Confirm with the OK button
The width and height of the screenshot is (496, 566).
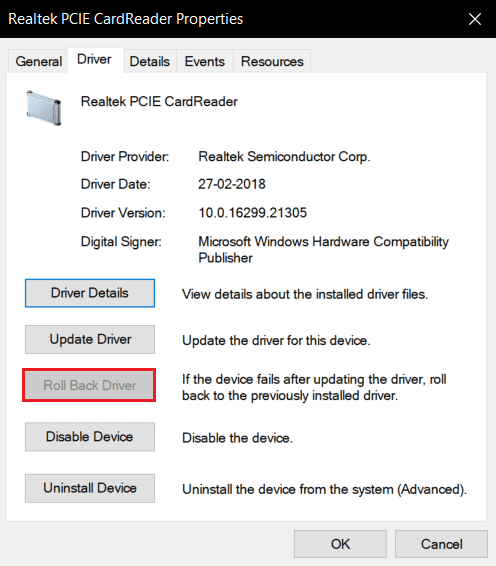[340, 544]
